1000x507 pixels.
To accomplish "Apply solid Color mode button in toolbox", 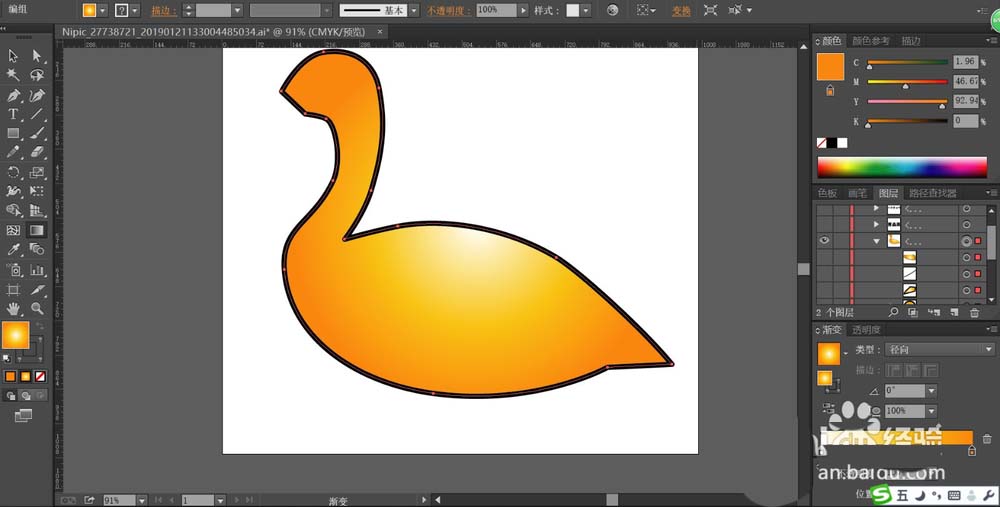I will pyautogui.click(x=10, y=376).
